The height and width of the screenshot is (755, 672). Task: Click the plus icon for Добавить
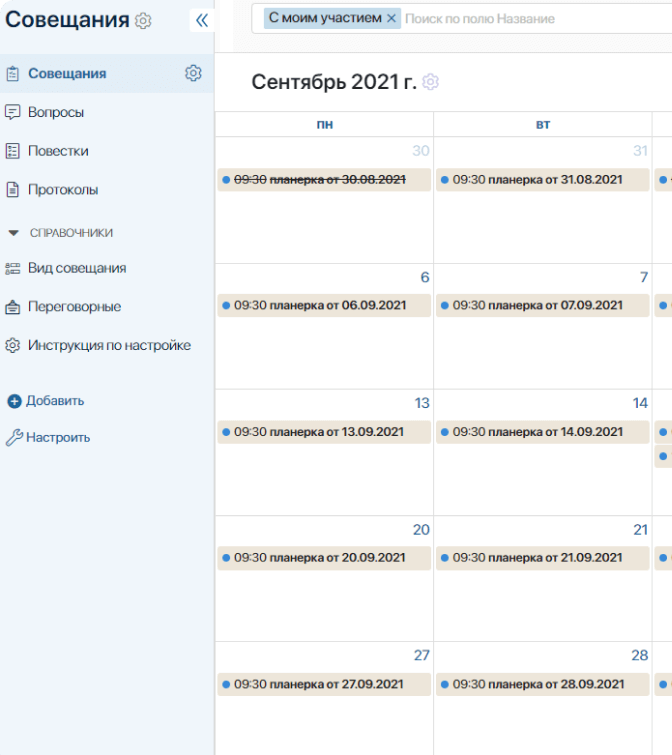(14, 401)
